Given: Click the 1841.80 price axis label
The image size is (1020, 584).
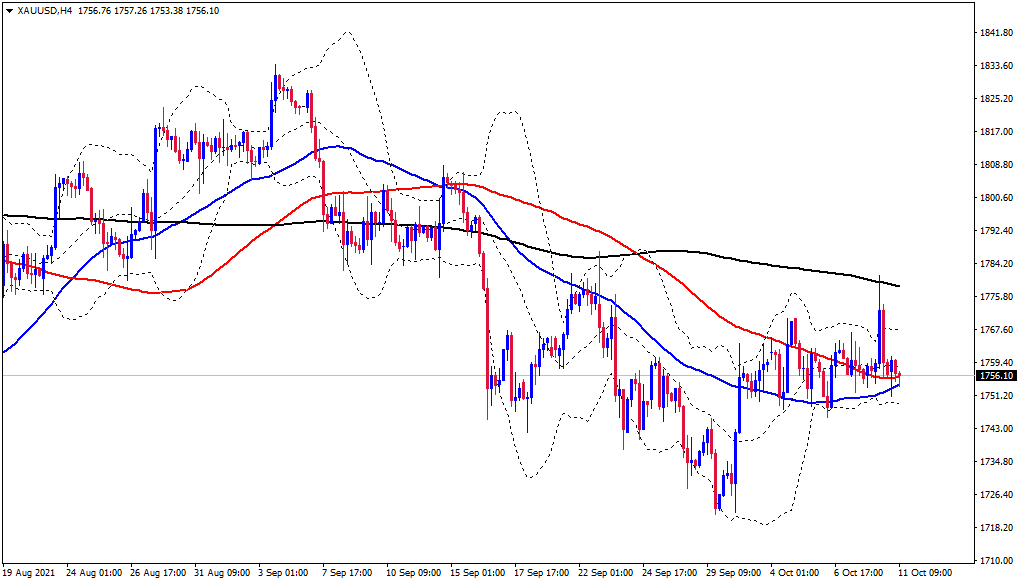Looking at the screenshot, I should pyautogui.click(x=997, y=33).
